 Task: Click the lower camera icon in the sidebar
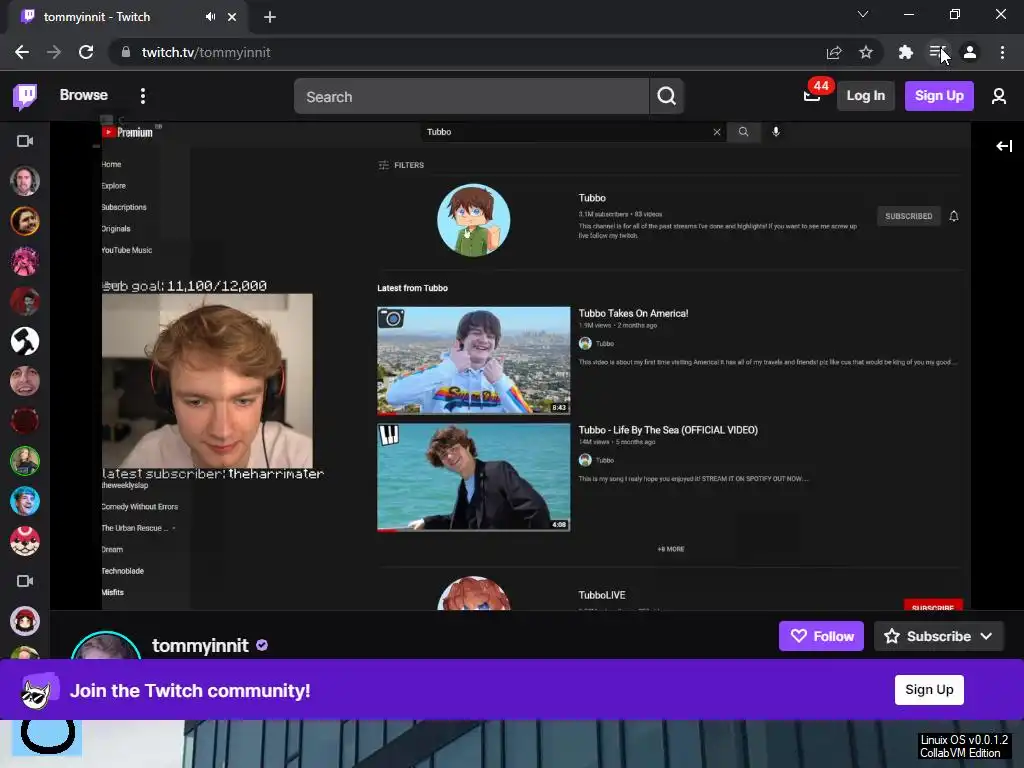click(25, 581)
